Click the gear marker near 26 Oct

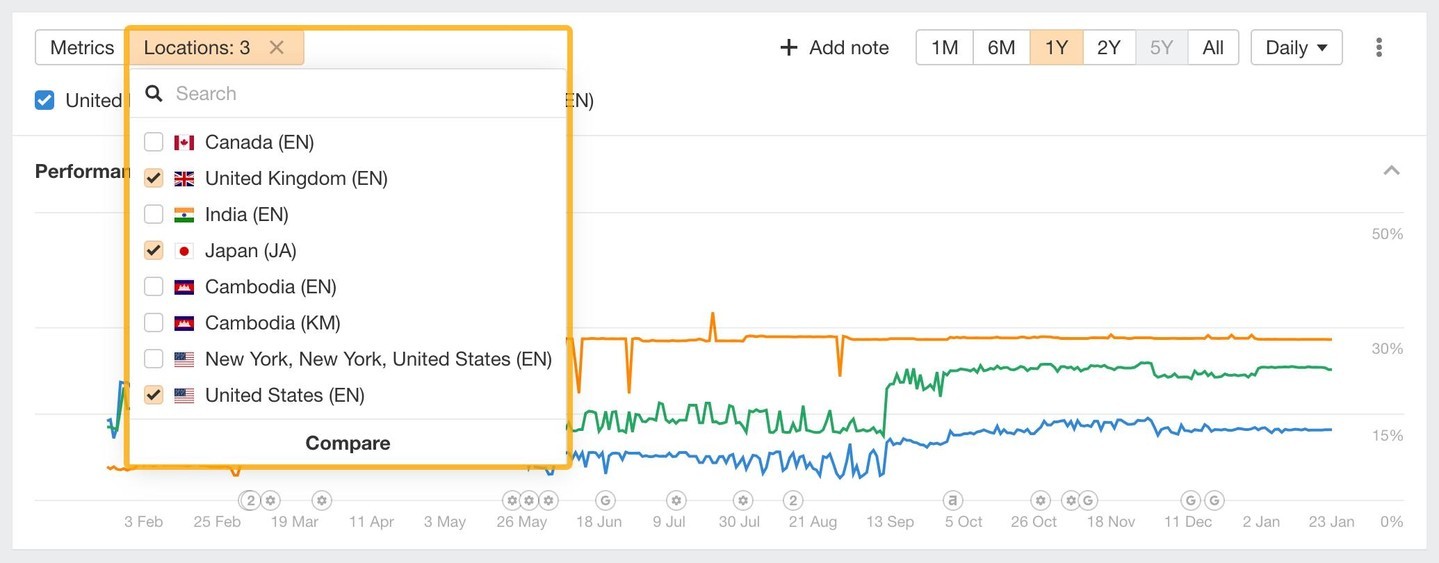pos(1041,499)
